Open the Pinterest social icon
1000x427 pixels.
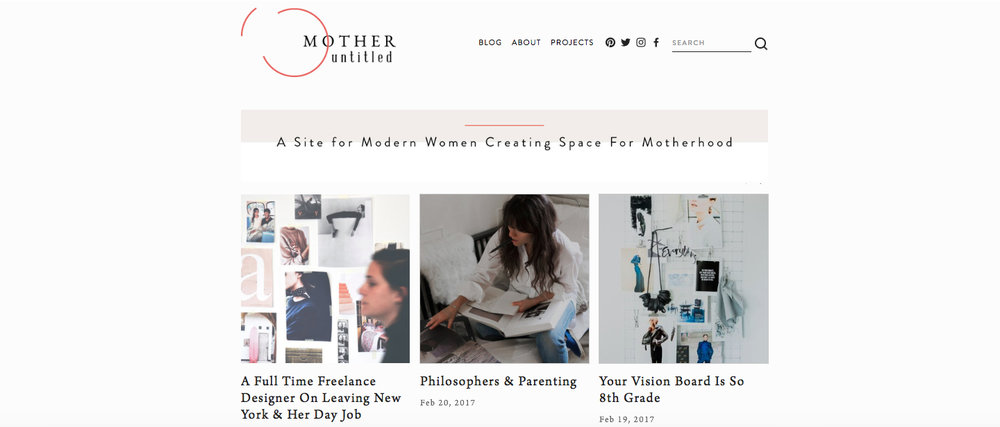pyautogui.click(x=610, y=43)
